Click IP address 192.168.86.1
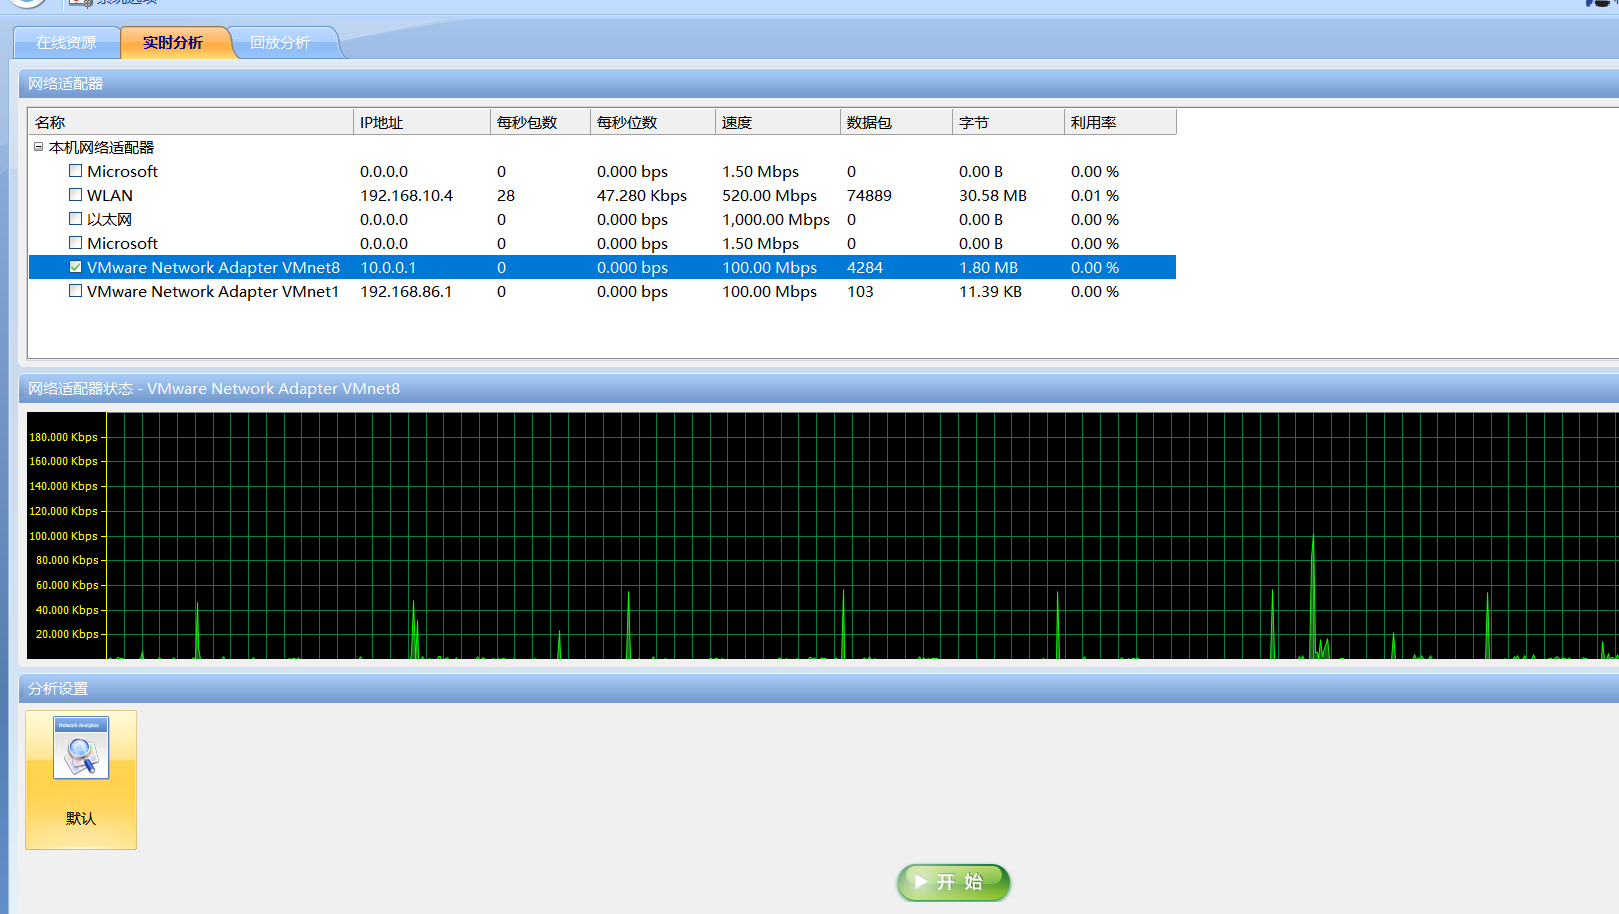 coord(406,292)
